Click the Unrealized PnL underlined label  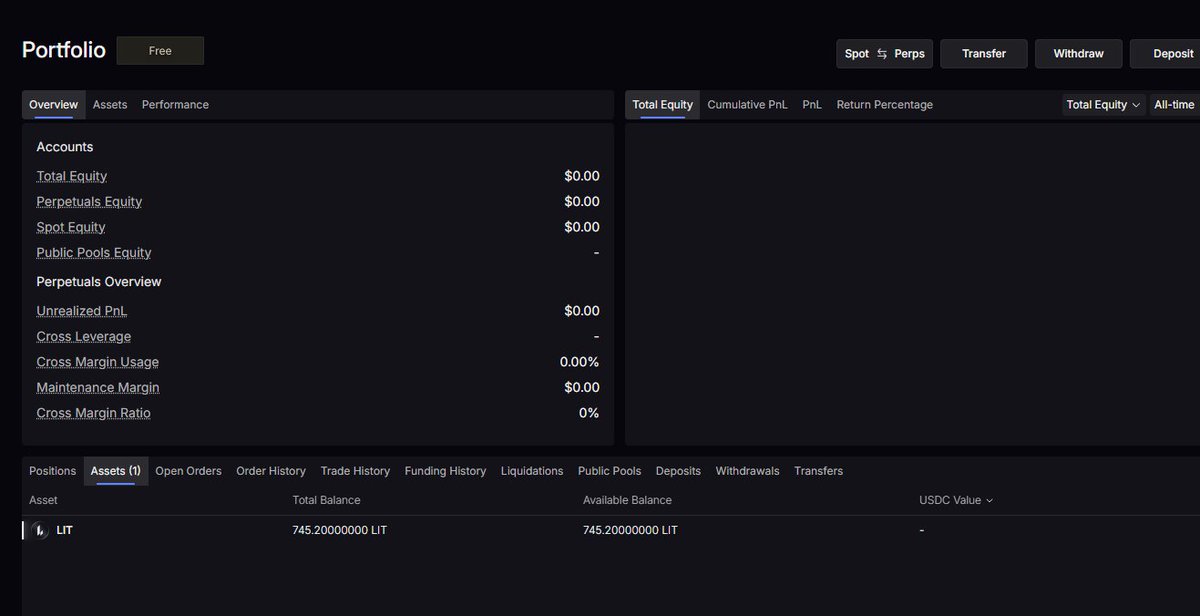[x=81, y=310]
